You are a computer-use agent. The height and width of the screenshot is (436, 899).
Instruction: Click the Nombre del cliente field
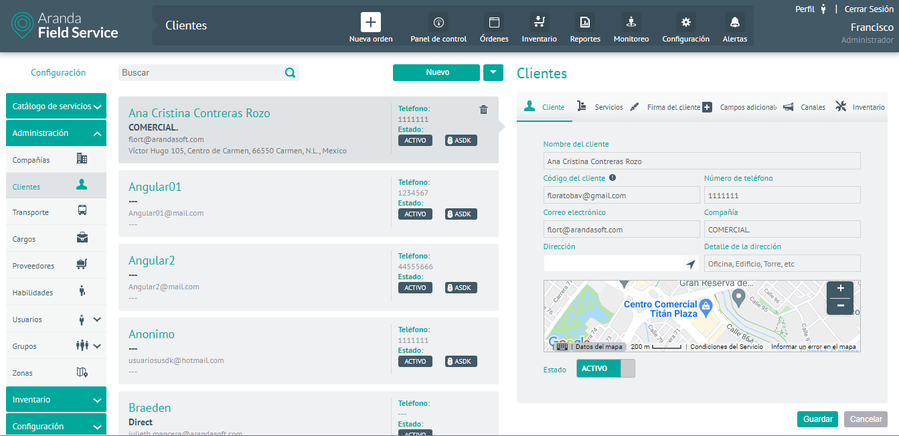tap(701, 160)
